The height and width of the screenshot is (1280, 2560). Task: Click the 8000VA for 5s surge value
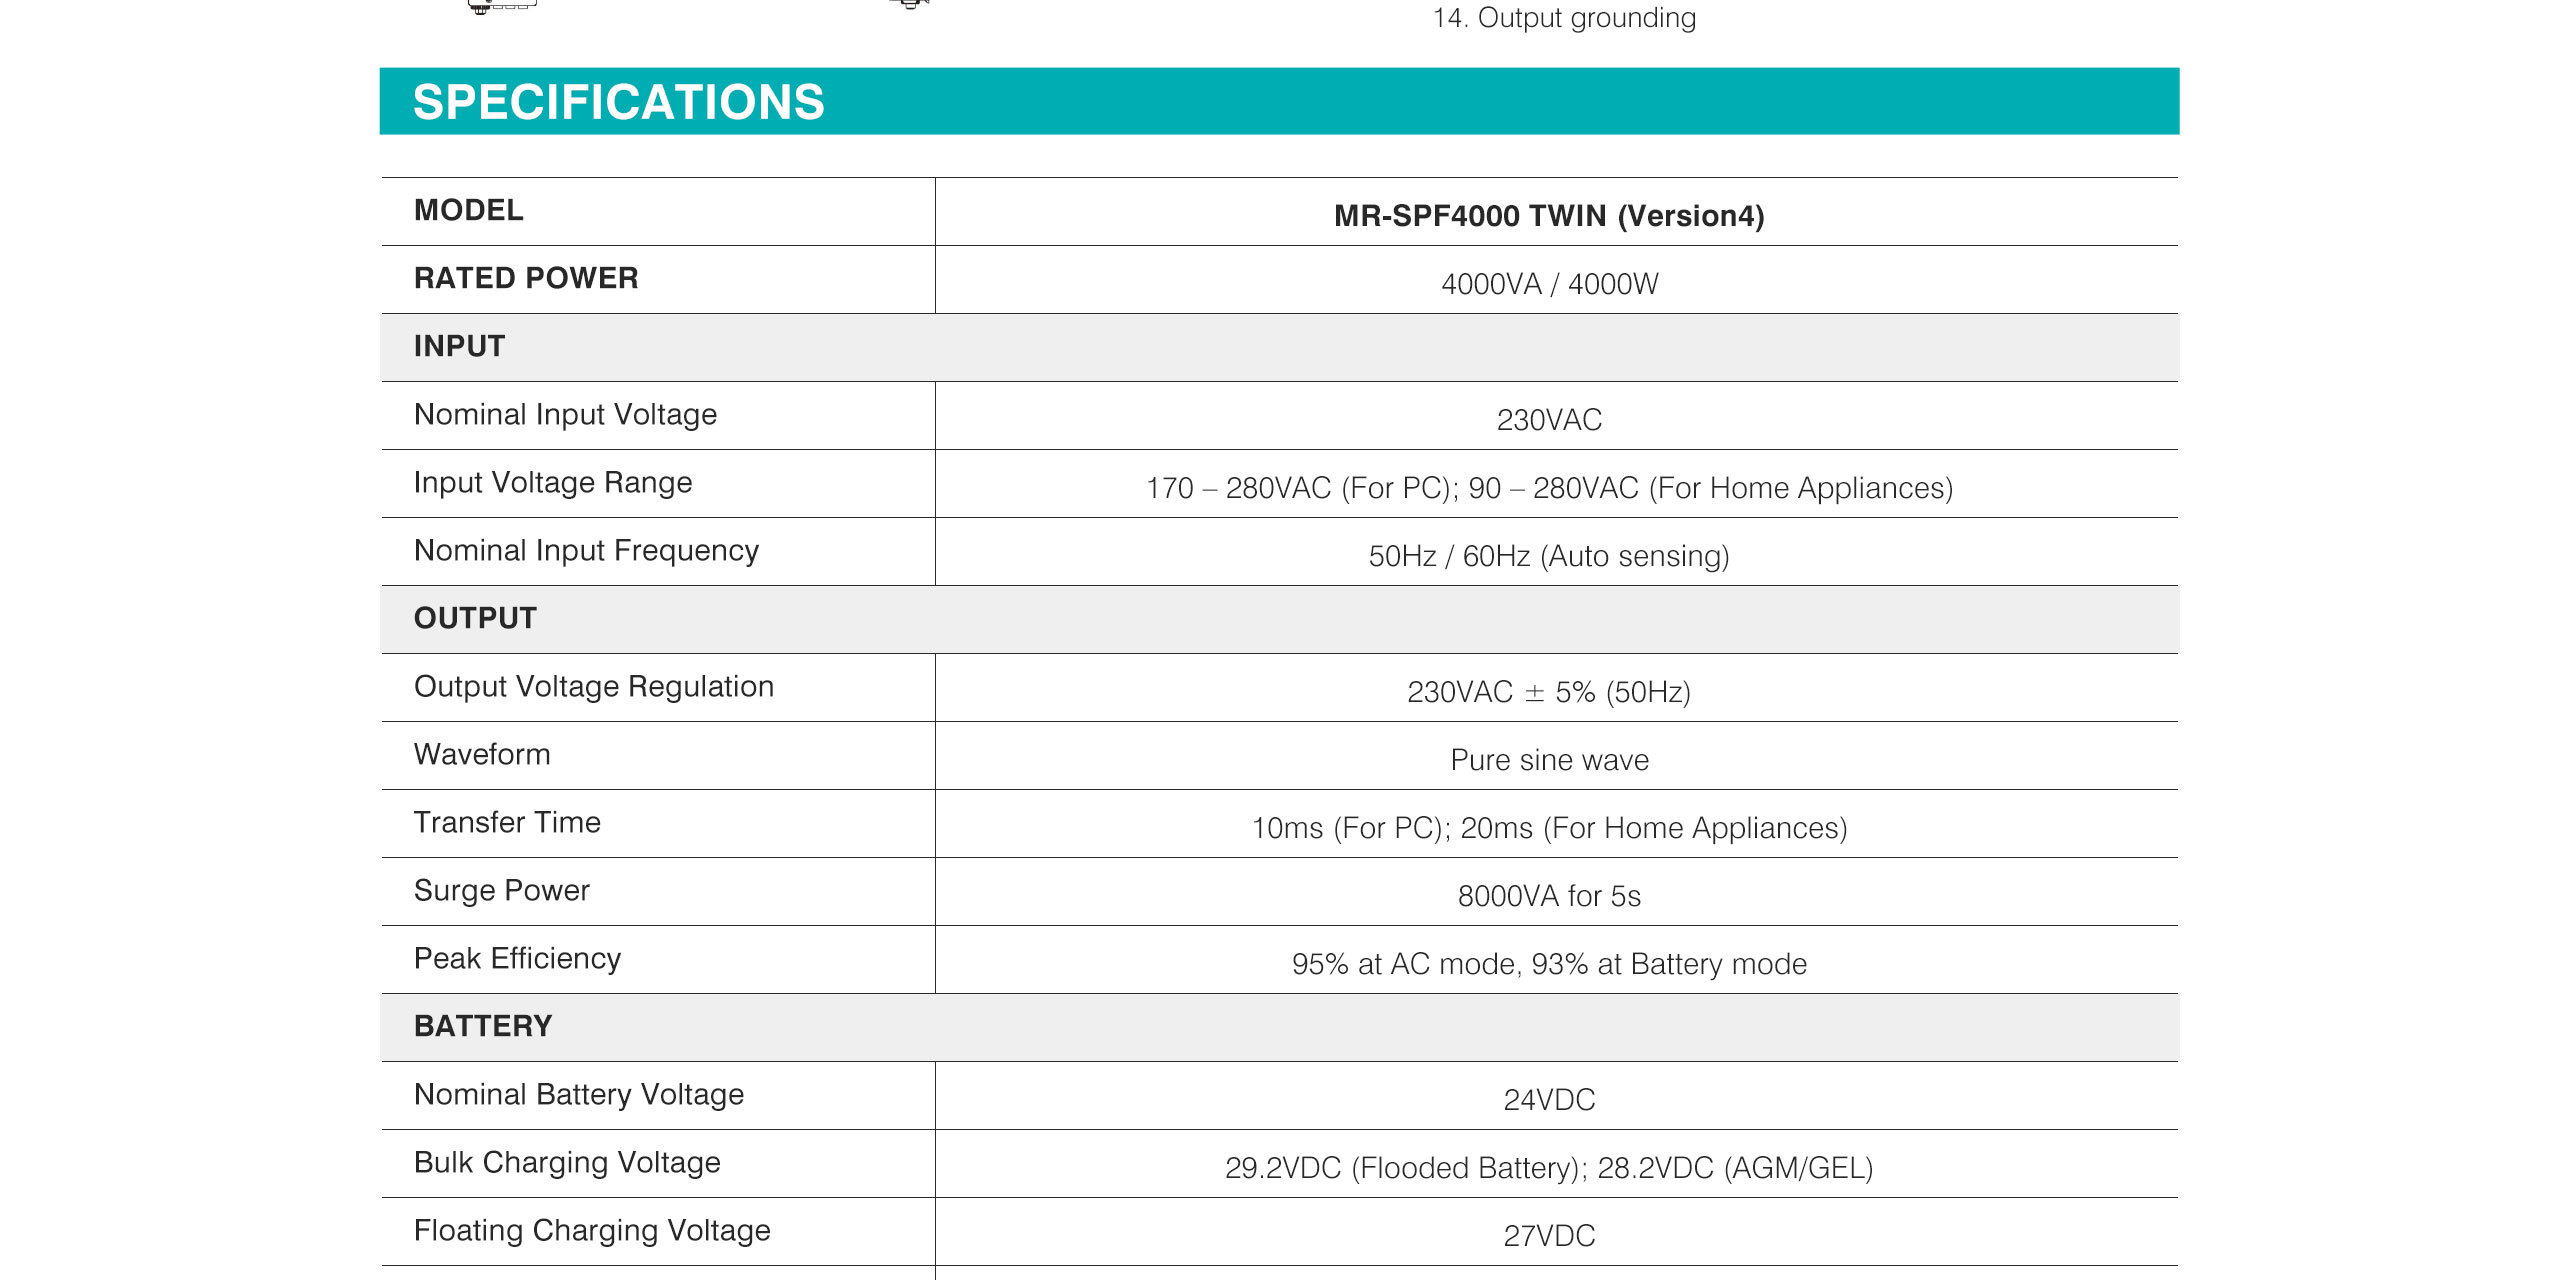pyautogui.click(x=1549, y=896)
